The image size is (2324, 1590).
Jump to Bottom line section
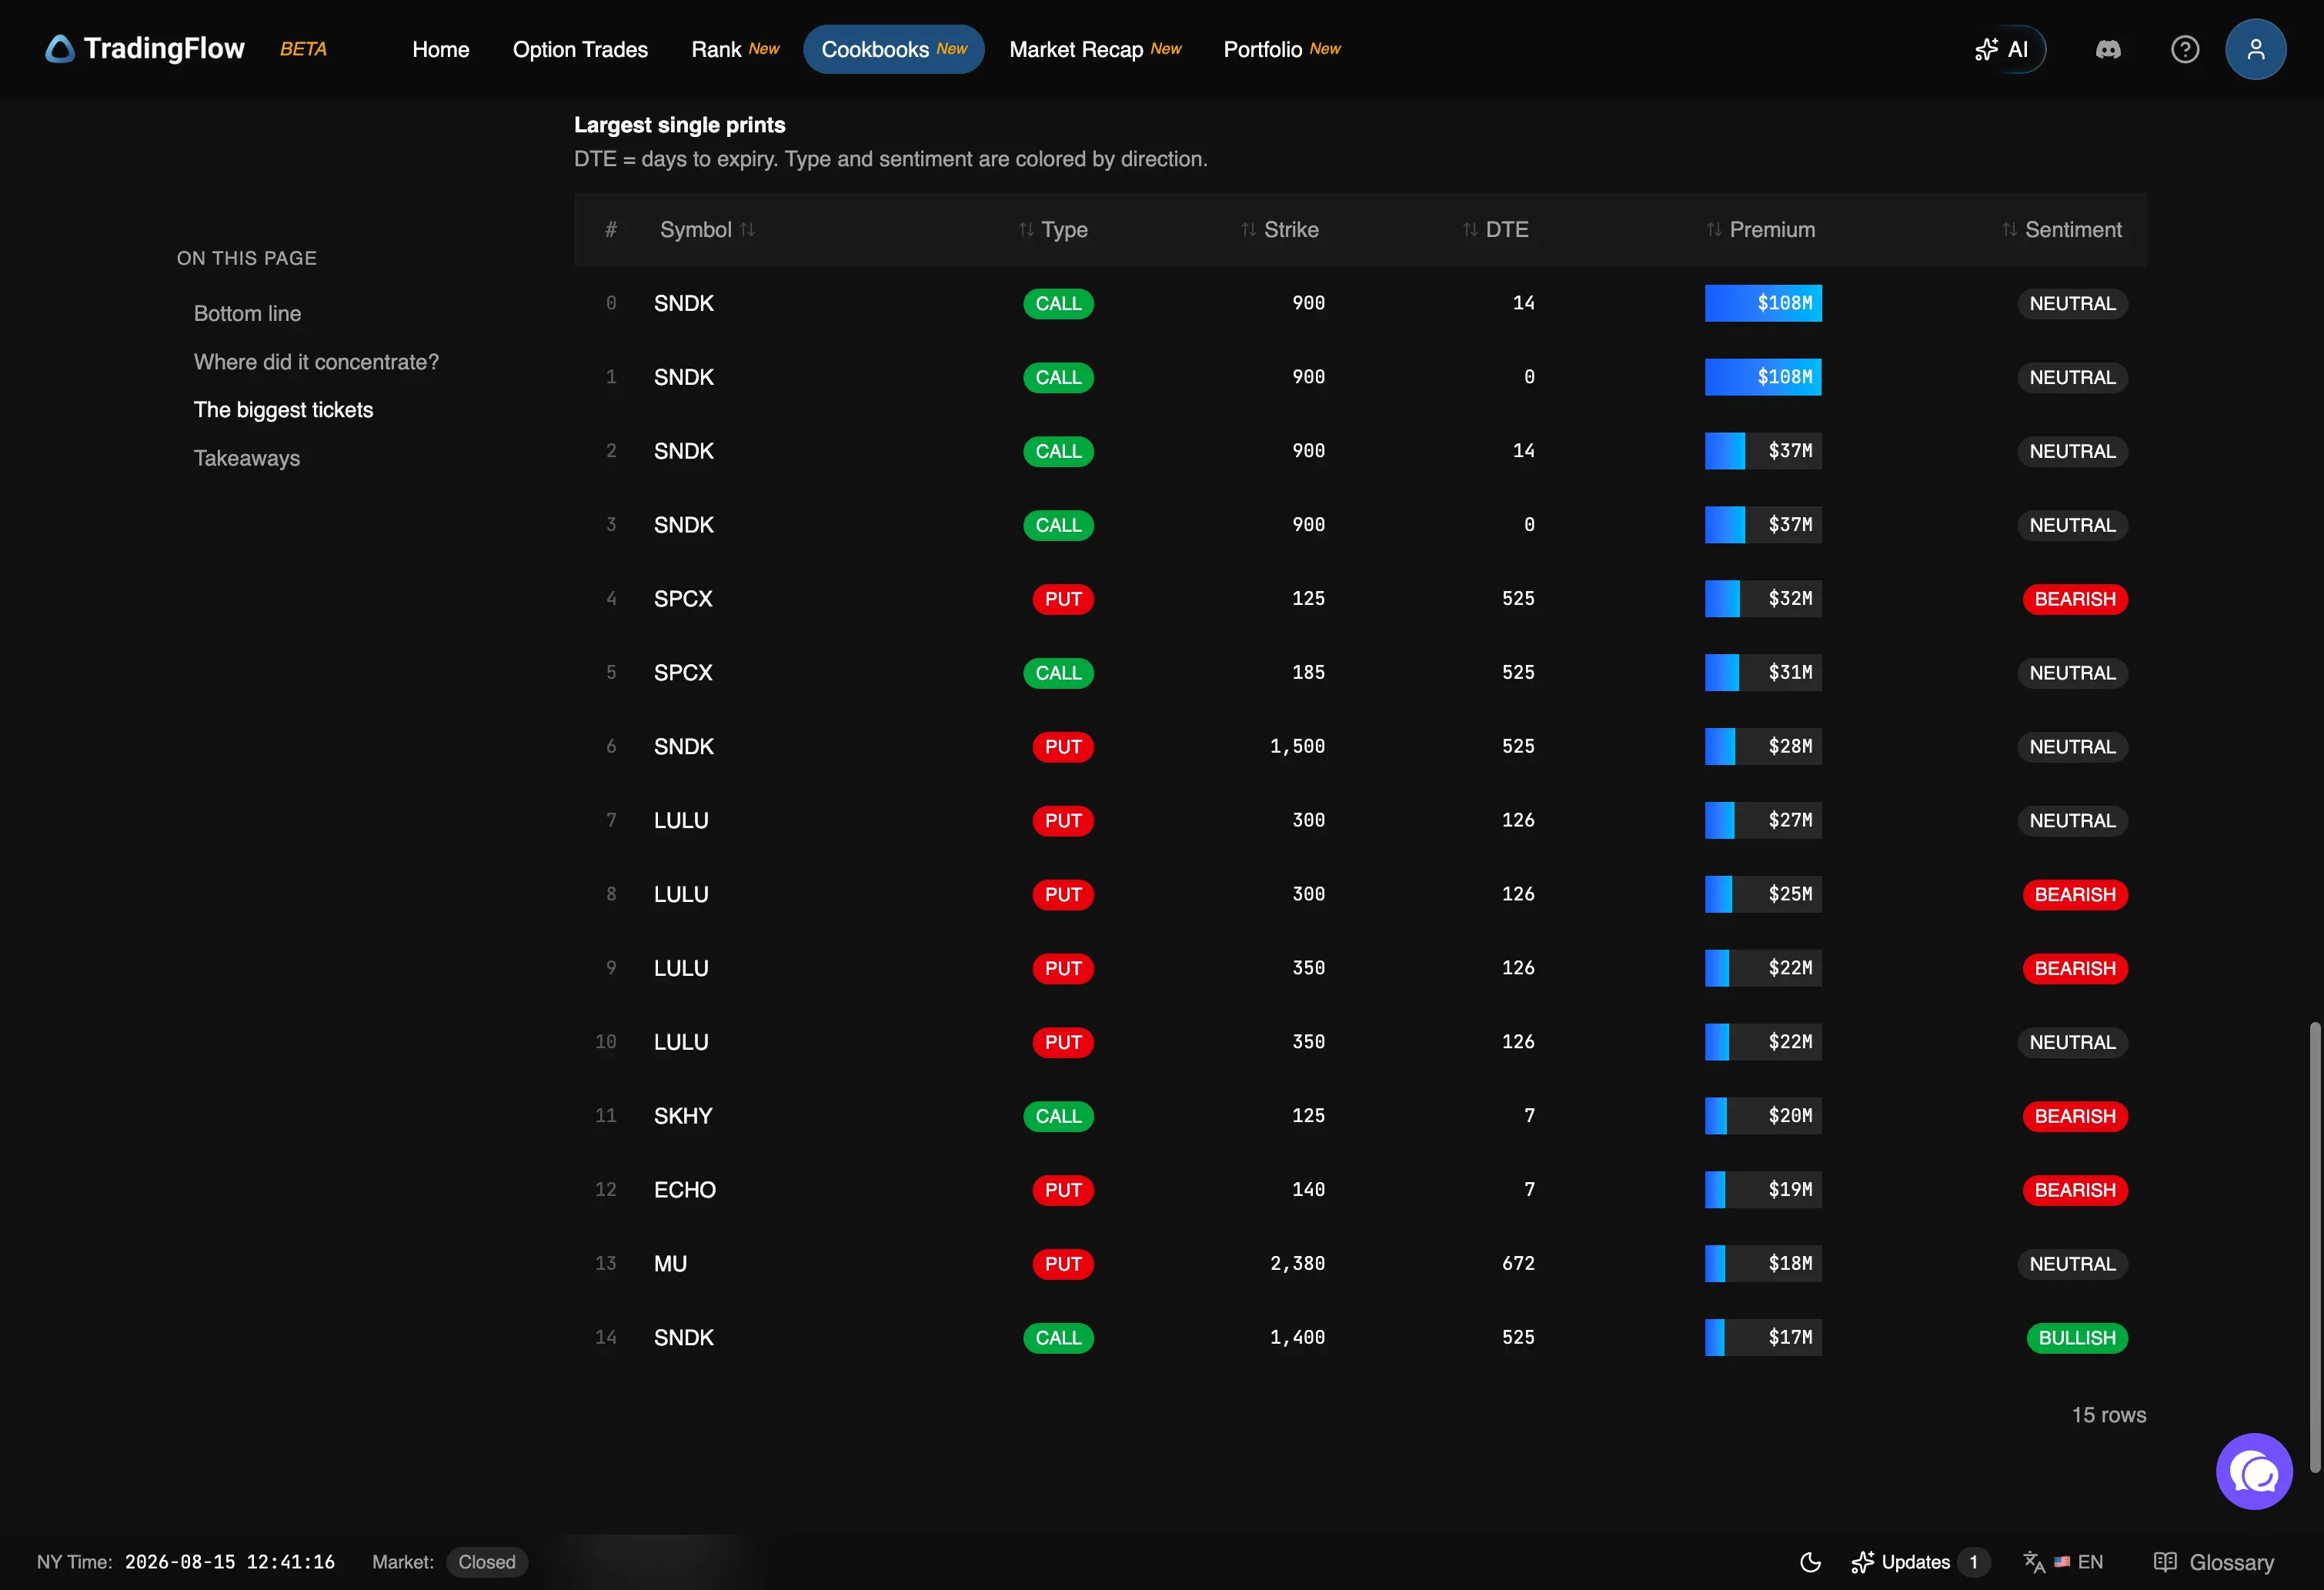pyautogui.click(x=247, y=313)
